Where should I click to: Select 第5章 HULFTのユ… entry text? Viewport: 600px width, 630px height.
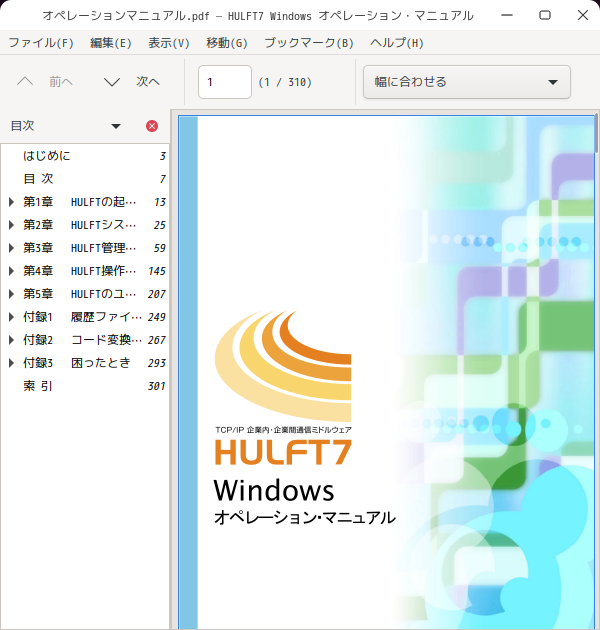[80, 294]
